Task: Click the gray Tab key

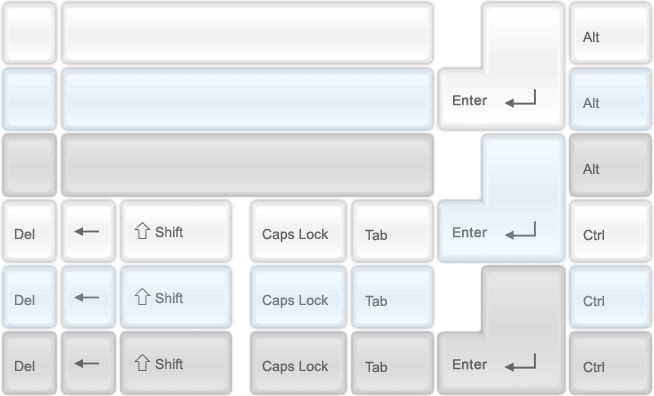Action: point(392,363)
